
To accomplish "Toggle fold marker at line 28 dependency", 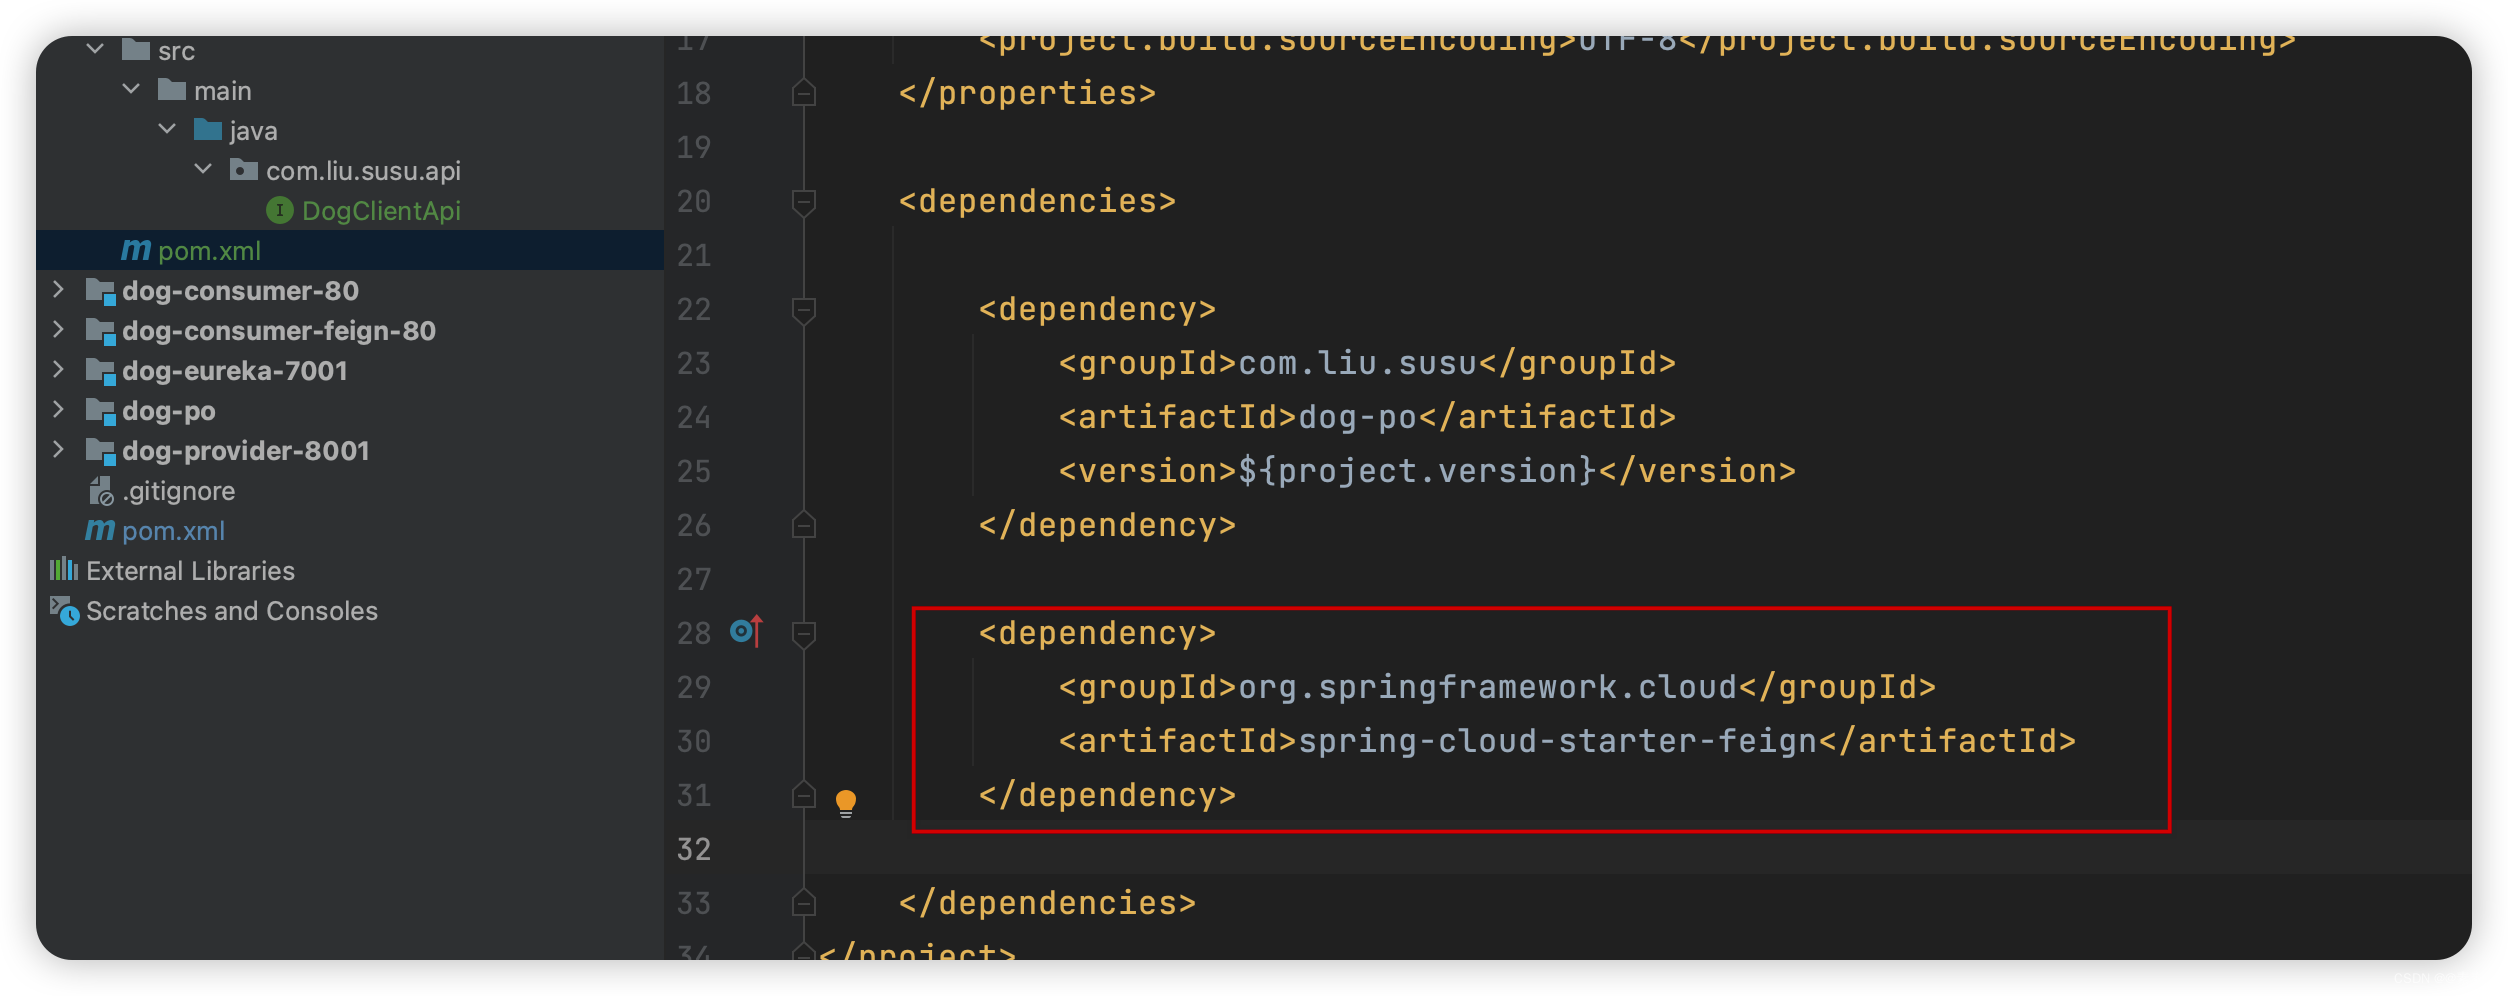I will pos(804,633).
